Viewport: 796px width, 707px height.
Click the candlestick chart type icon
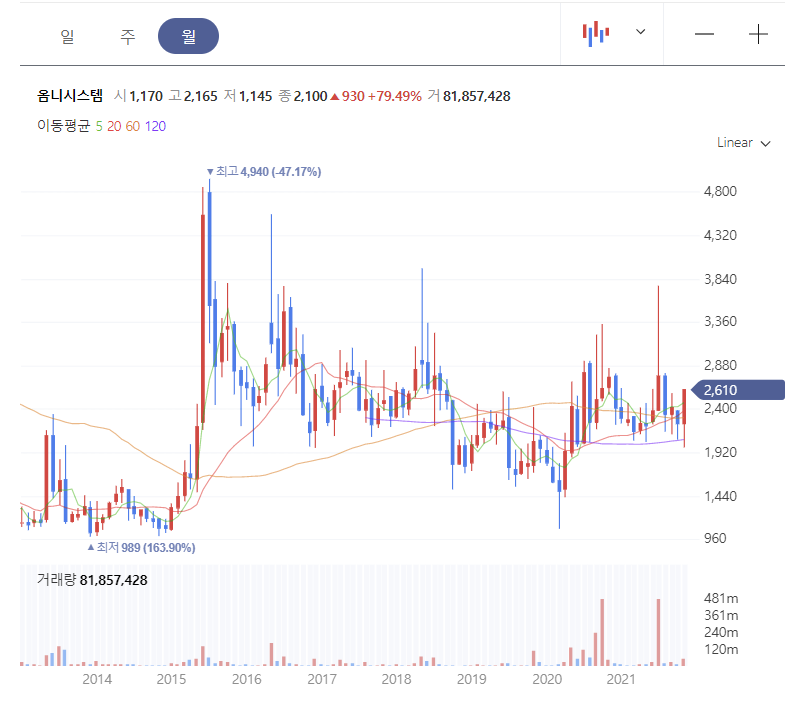pos(595,33)
